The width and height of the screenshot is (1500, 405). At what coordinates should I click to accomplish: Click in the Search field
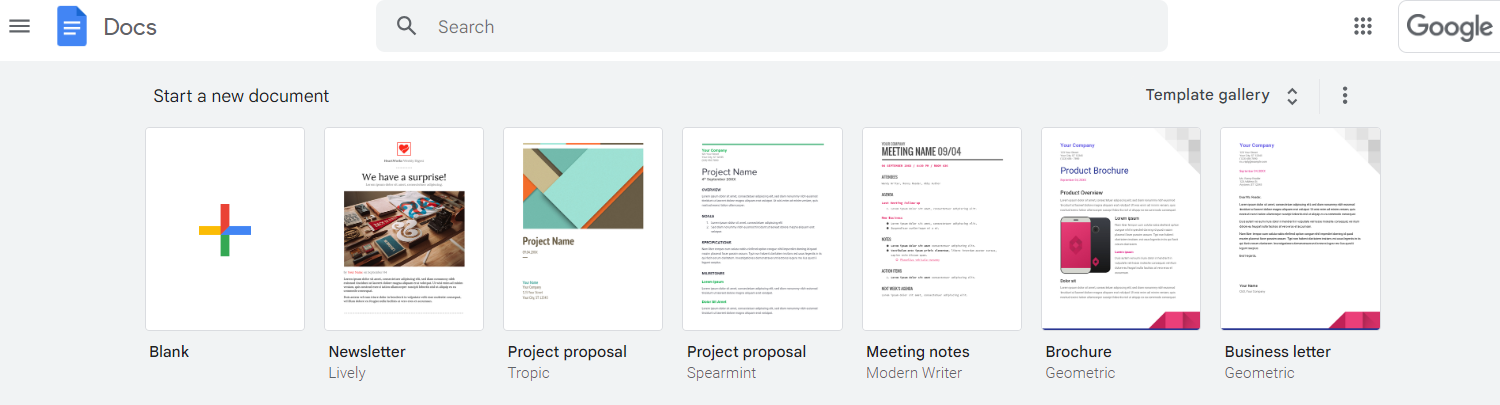tap(771, 26)
